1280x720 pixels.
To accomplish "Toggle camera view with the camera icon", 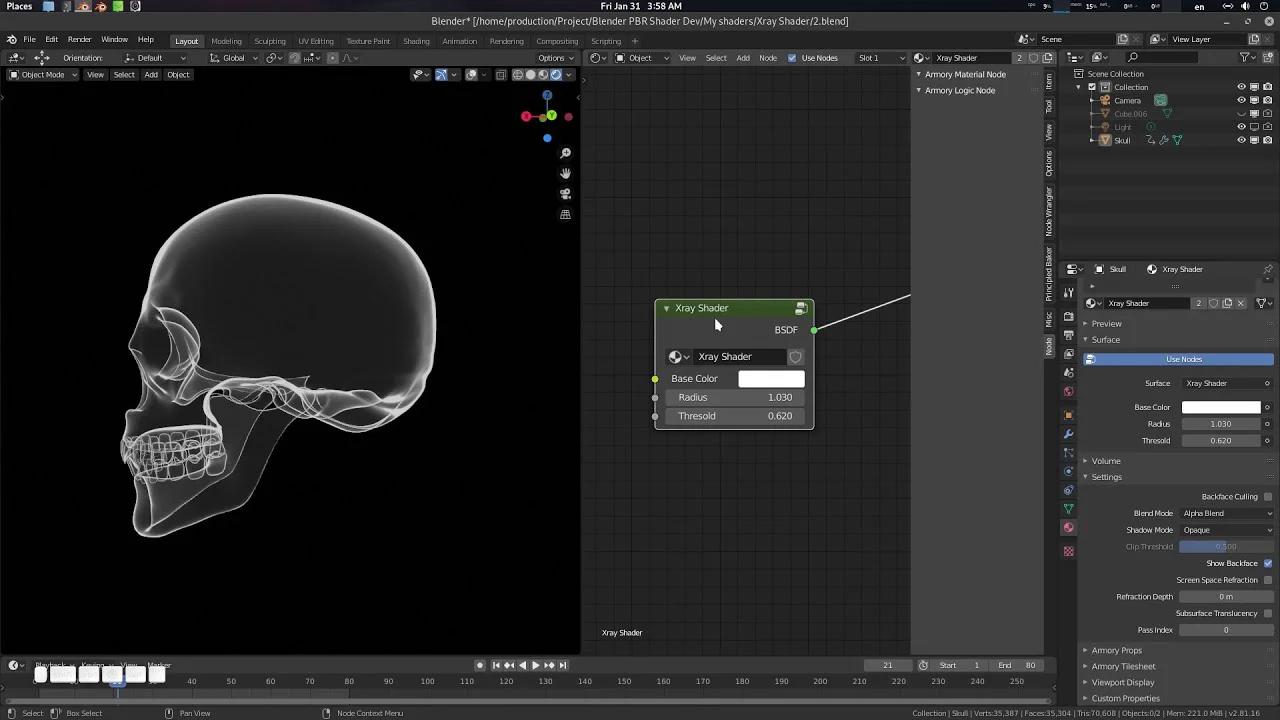I will pos(565,194).
